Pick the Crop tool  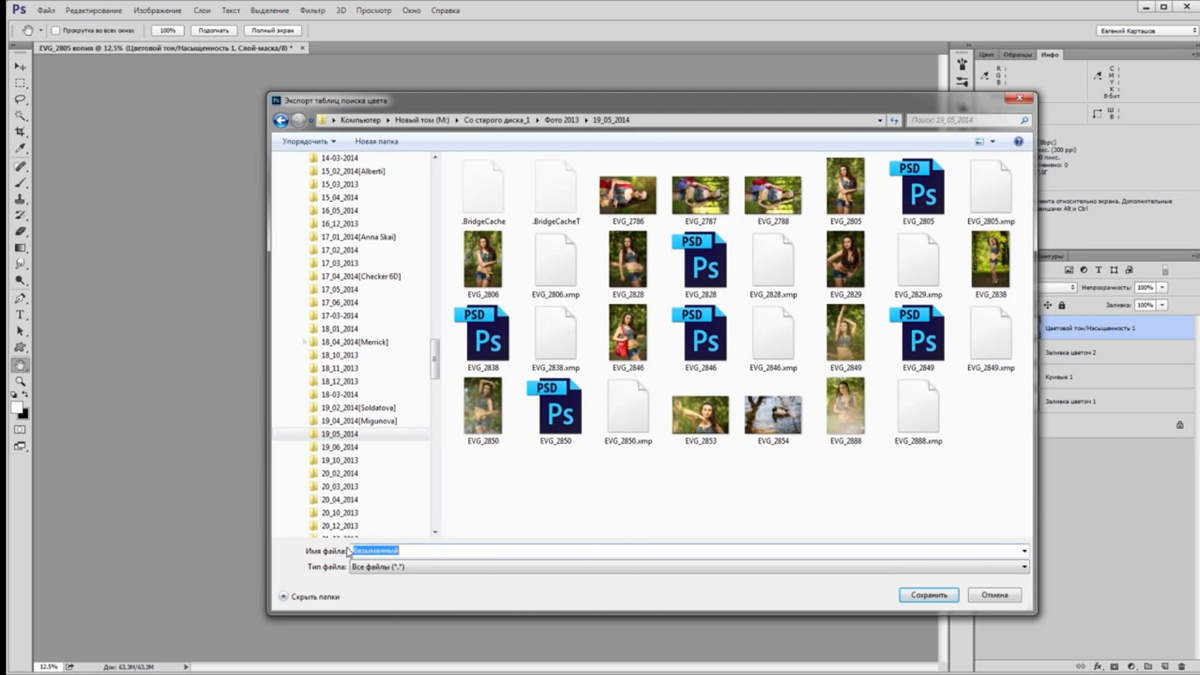tap(20, 132)
